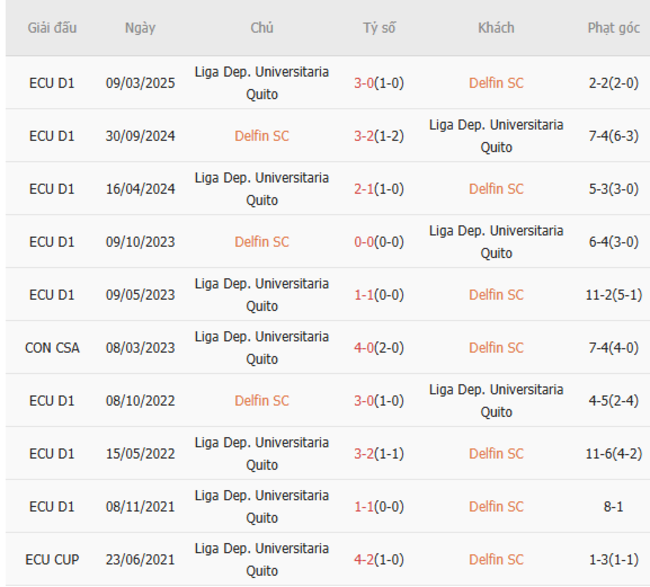Select the 'Tỷ số' column header

(379, 28)
